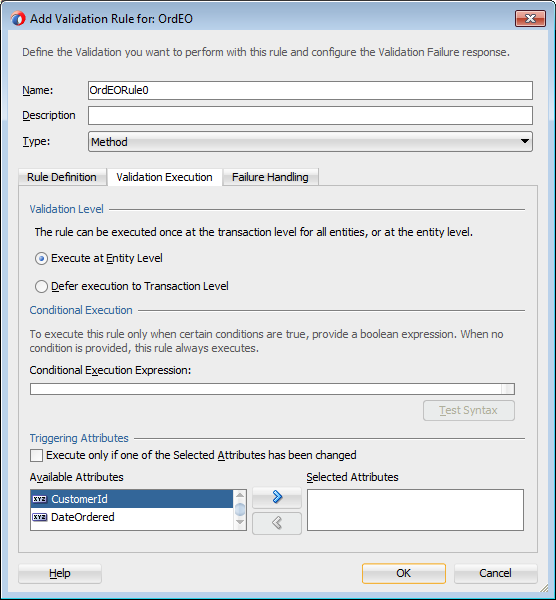Click the Oracle JDeveloper logo in title bar
This screenshot has height=600, width=556.
pos(18,18)
